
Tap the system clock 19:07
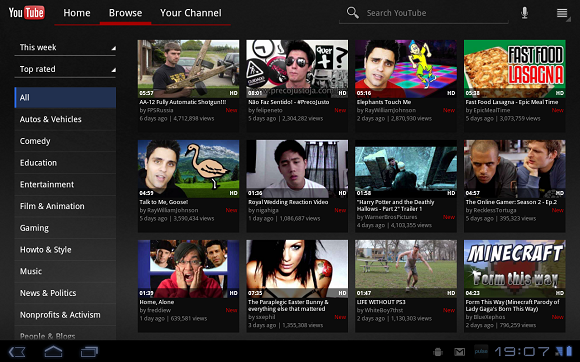(522, 351)
